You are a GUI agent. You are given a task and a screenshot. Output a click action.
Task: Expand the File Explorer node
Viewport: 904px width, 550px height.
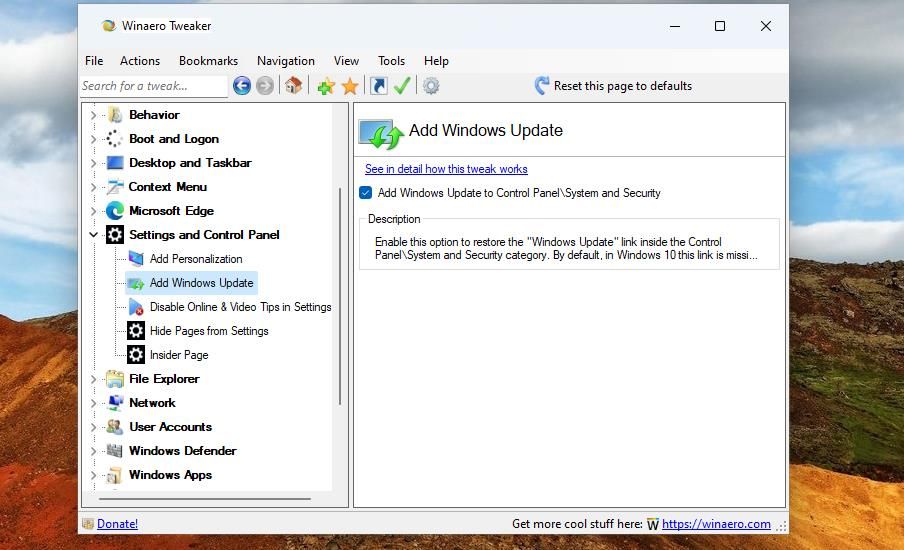[93, 379]
